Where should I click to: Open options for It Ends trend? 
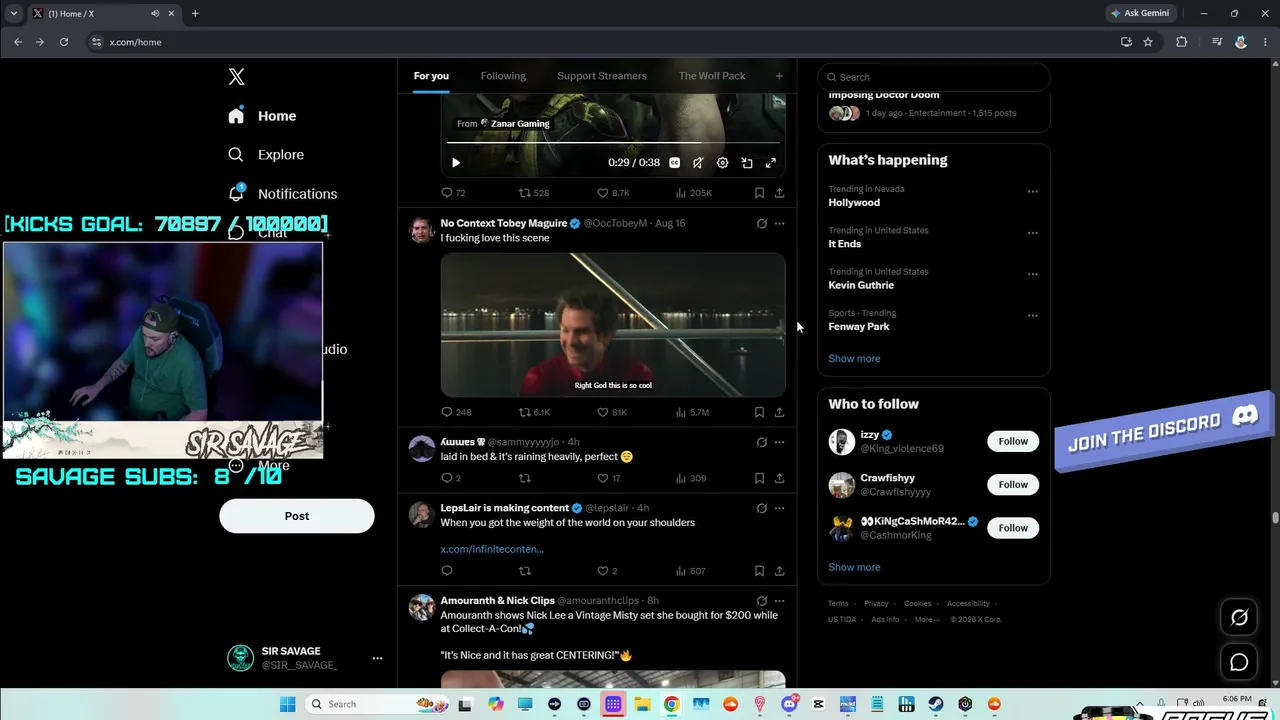coord(1033,233)
